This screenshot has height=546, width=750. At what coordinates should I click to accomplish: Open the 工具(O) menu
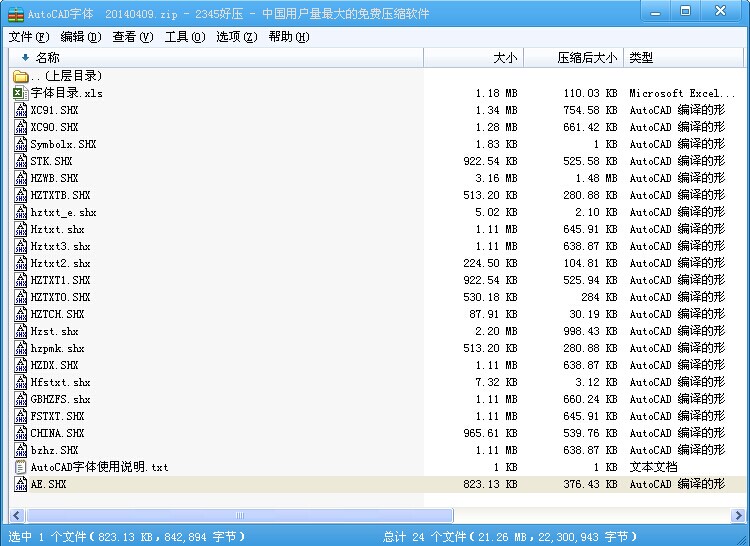[x=185, y=37]
